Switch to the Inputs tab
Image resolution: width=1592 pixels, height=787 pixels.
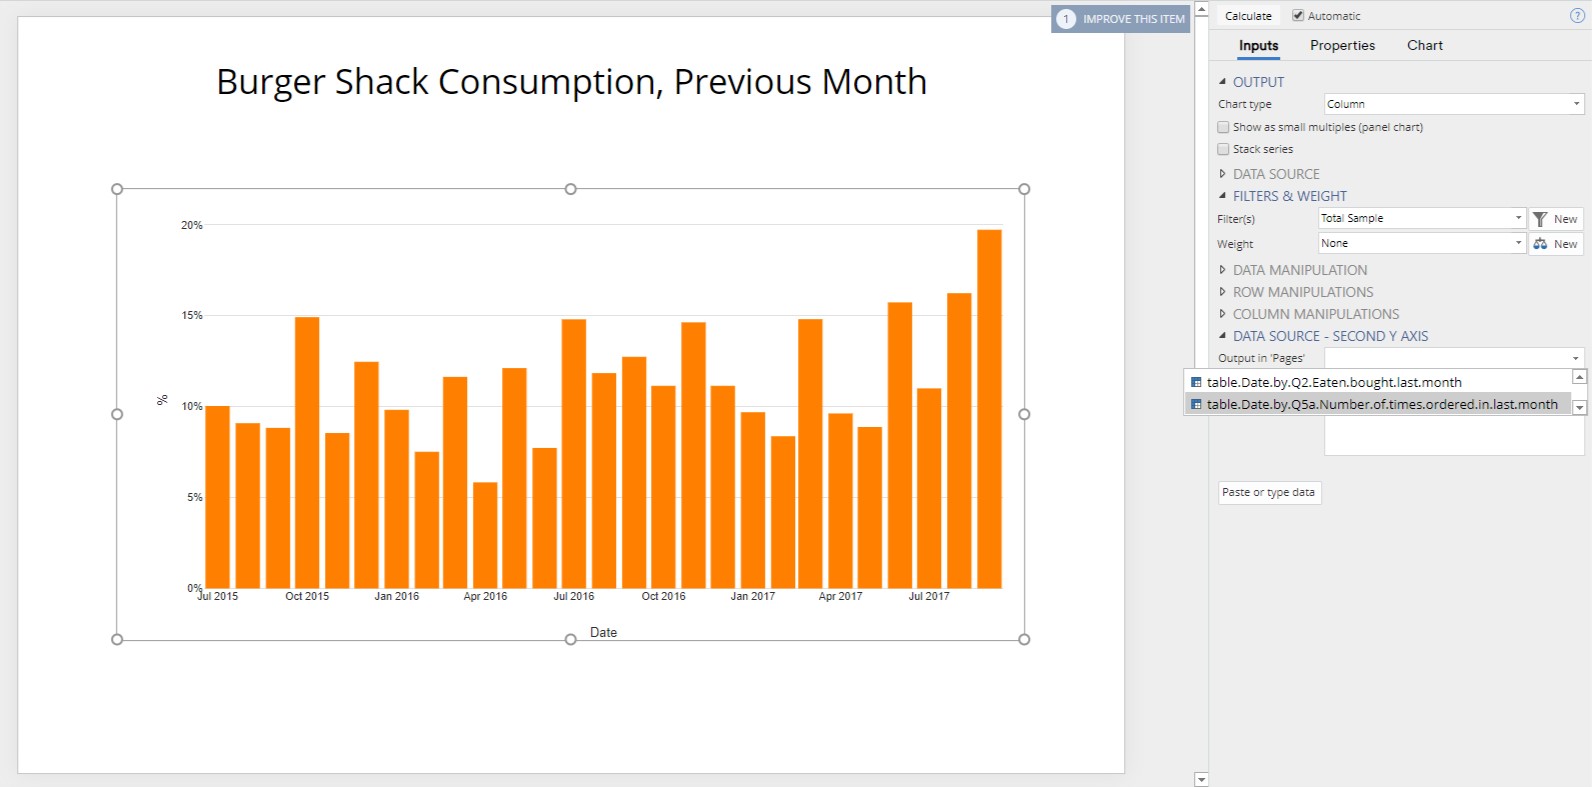click(x=1258, y=45)
